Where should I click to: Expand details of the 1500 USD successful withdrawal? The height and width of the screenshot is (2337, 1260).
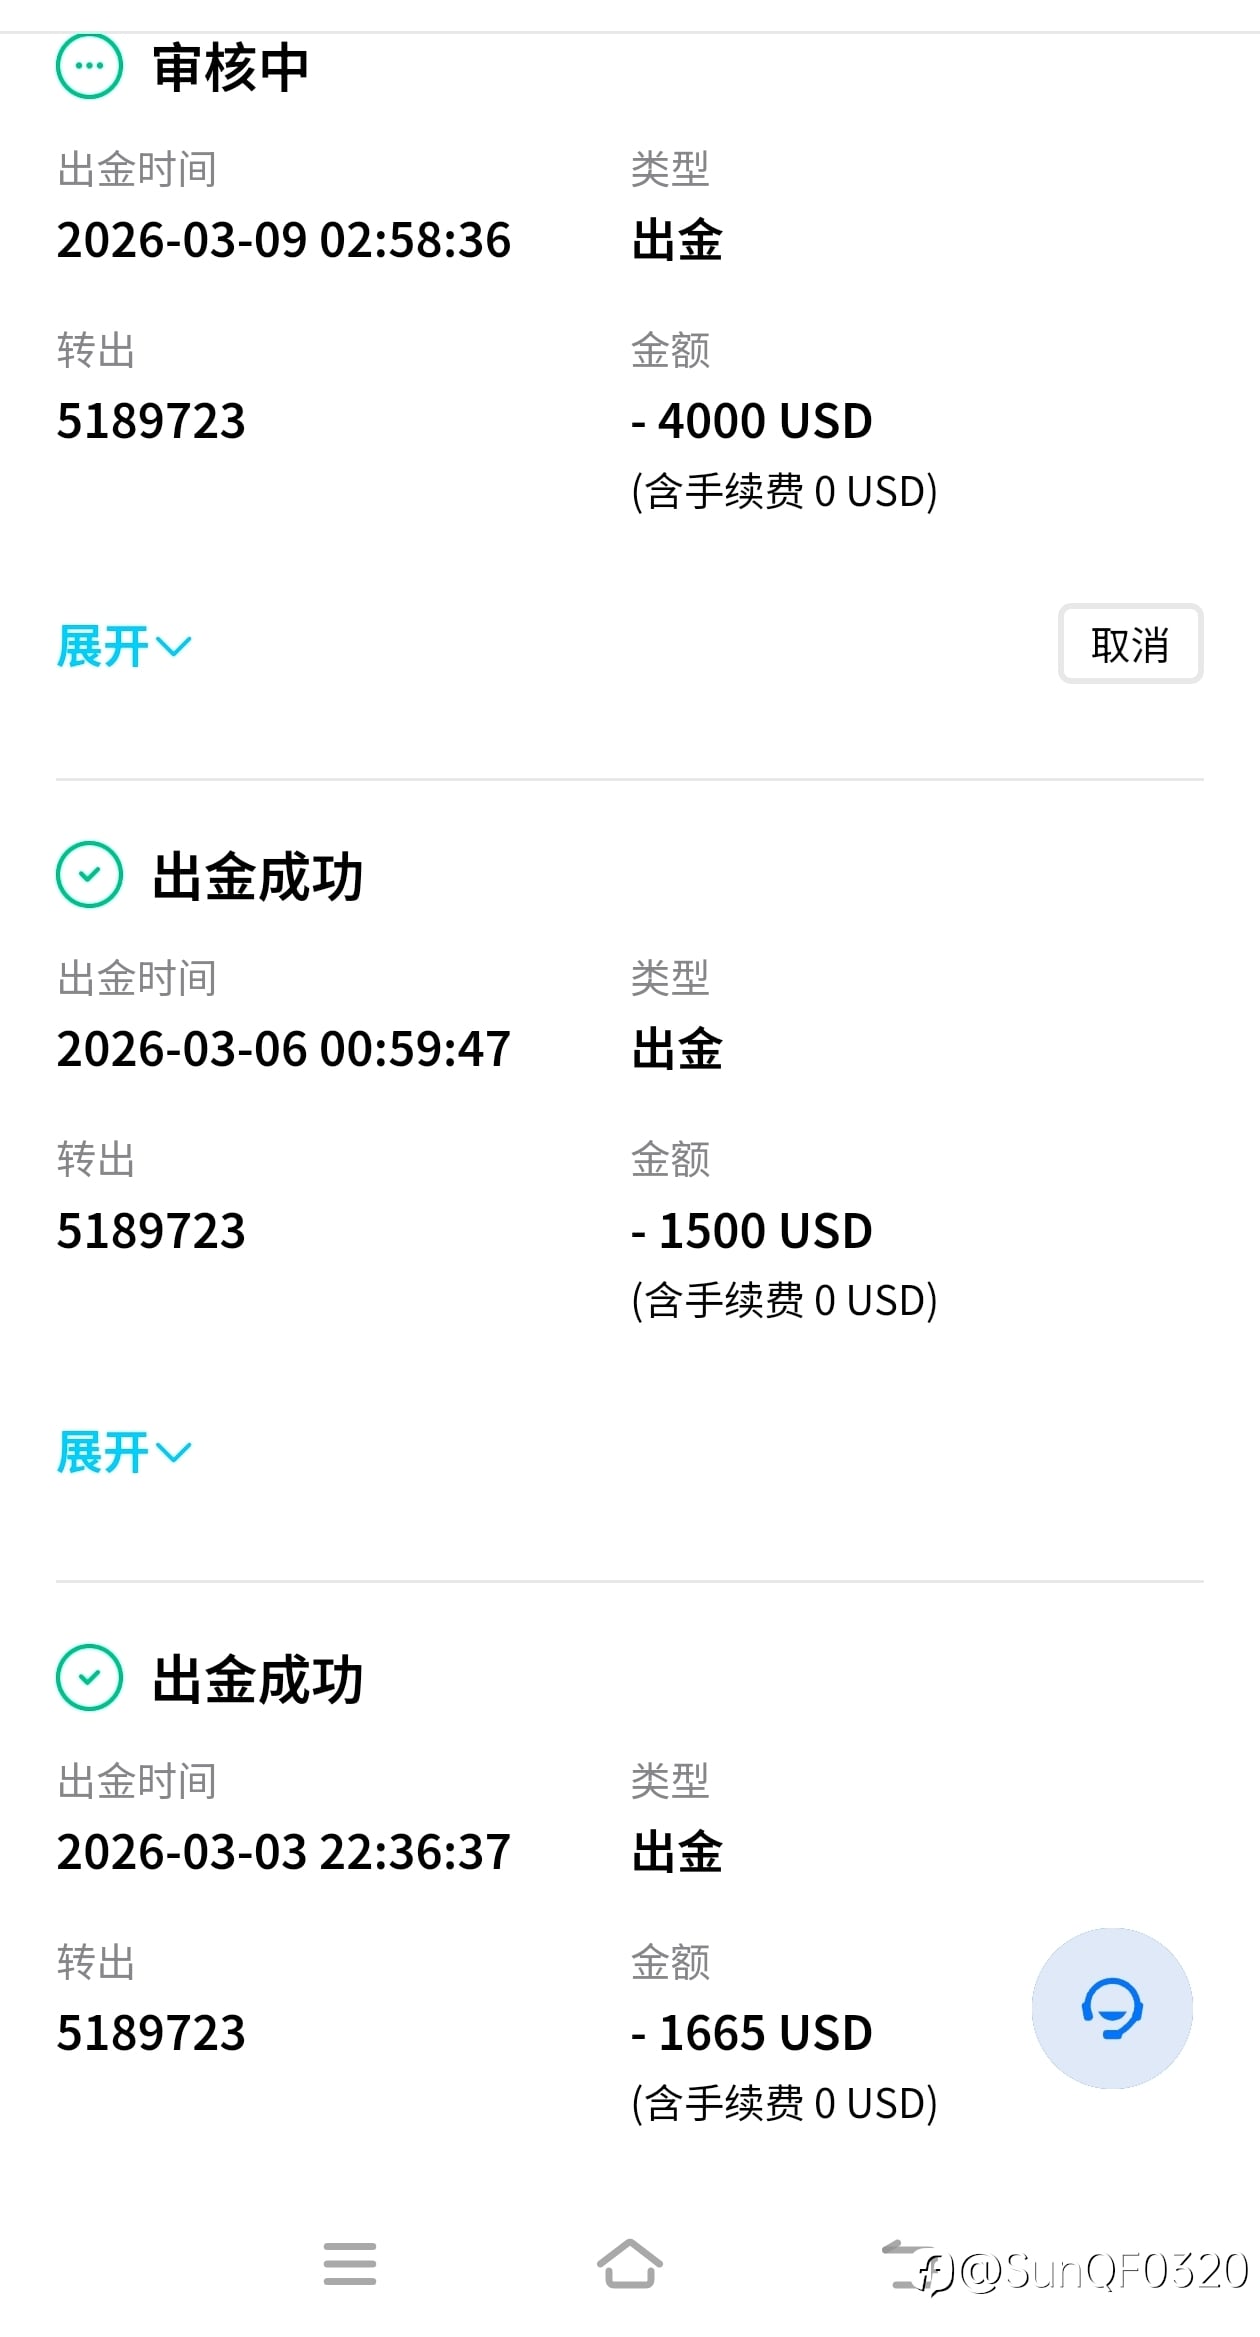point(123,1452)
